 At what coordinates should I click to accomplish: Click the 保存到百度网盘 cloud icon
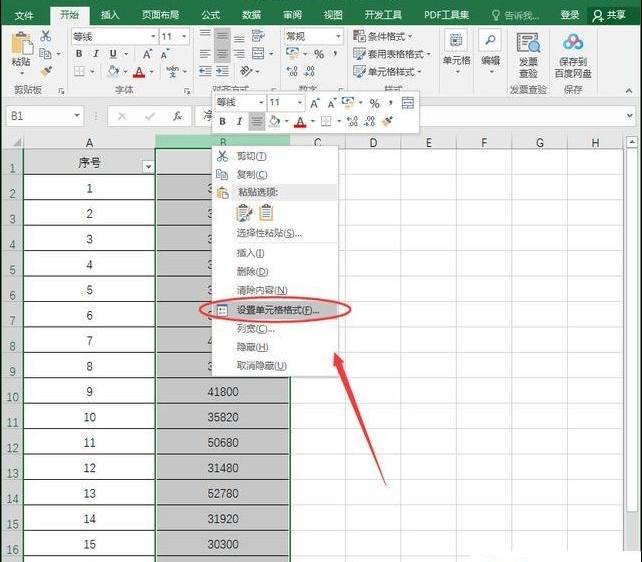pyautogui.click(x=572, y=42)
